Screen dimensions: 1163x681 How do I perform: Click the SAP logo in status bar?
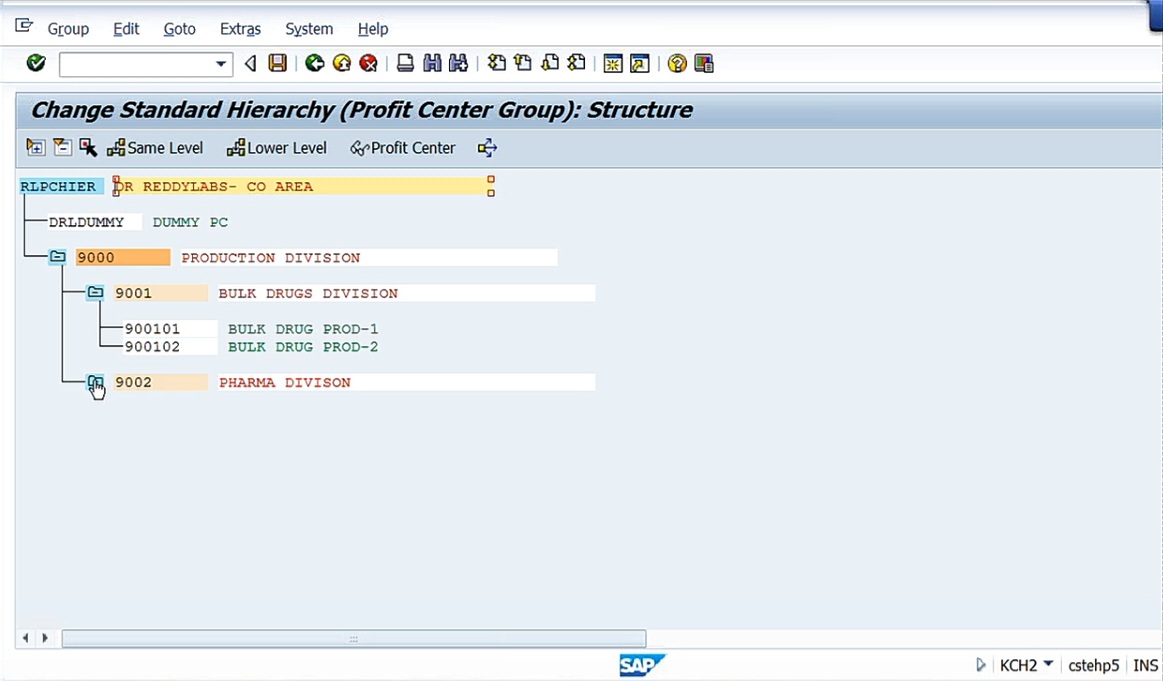point(642,665)
